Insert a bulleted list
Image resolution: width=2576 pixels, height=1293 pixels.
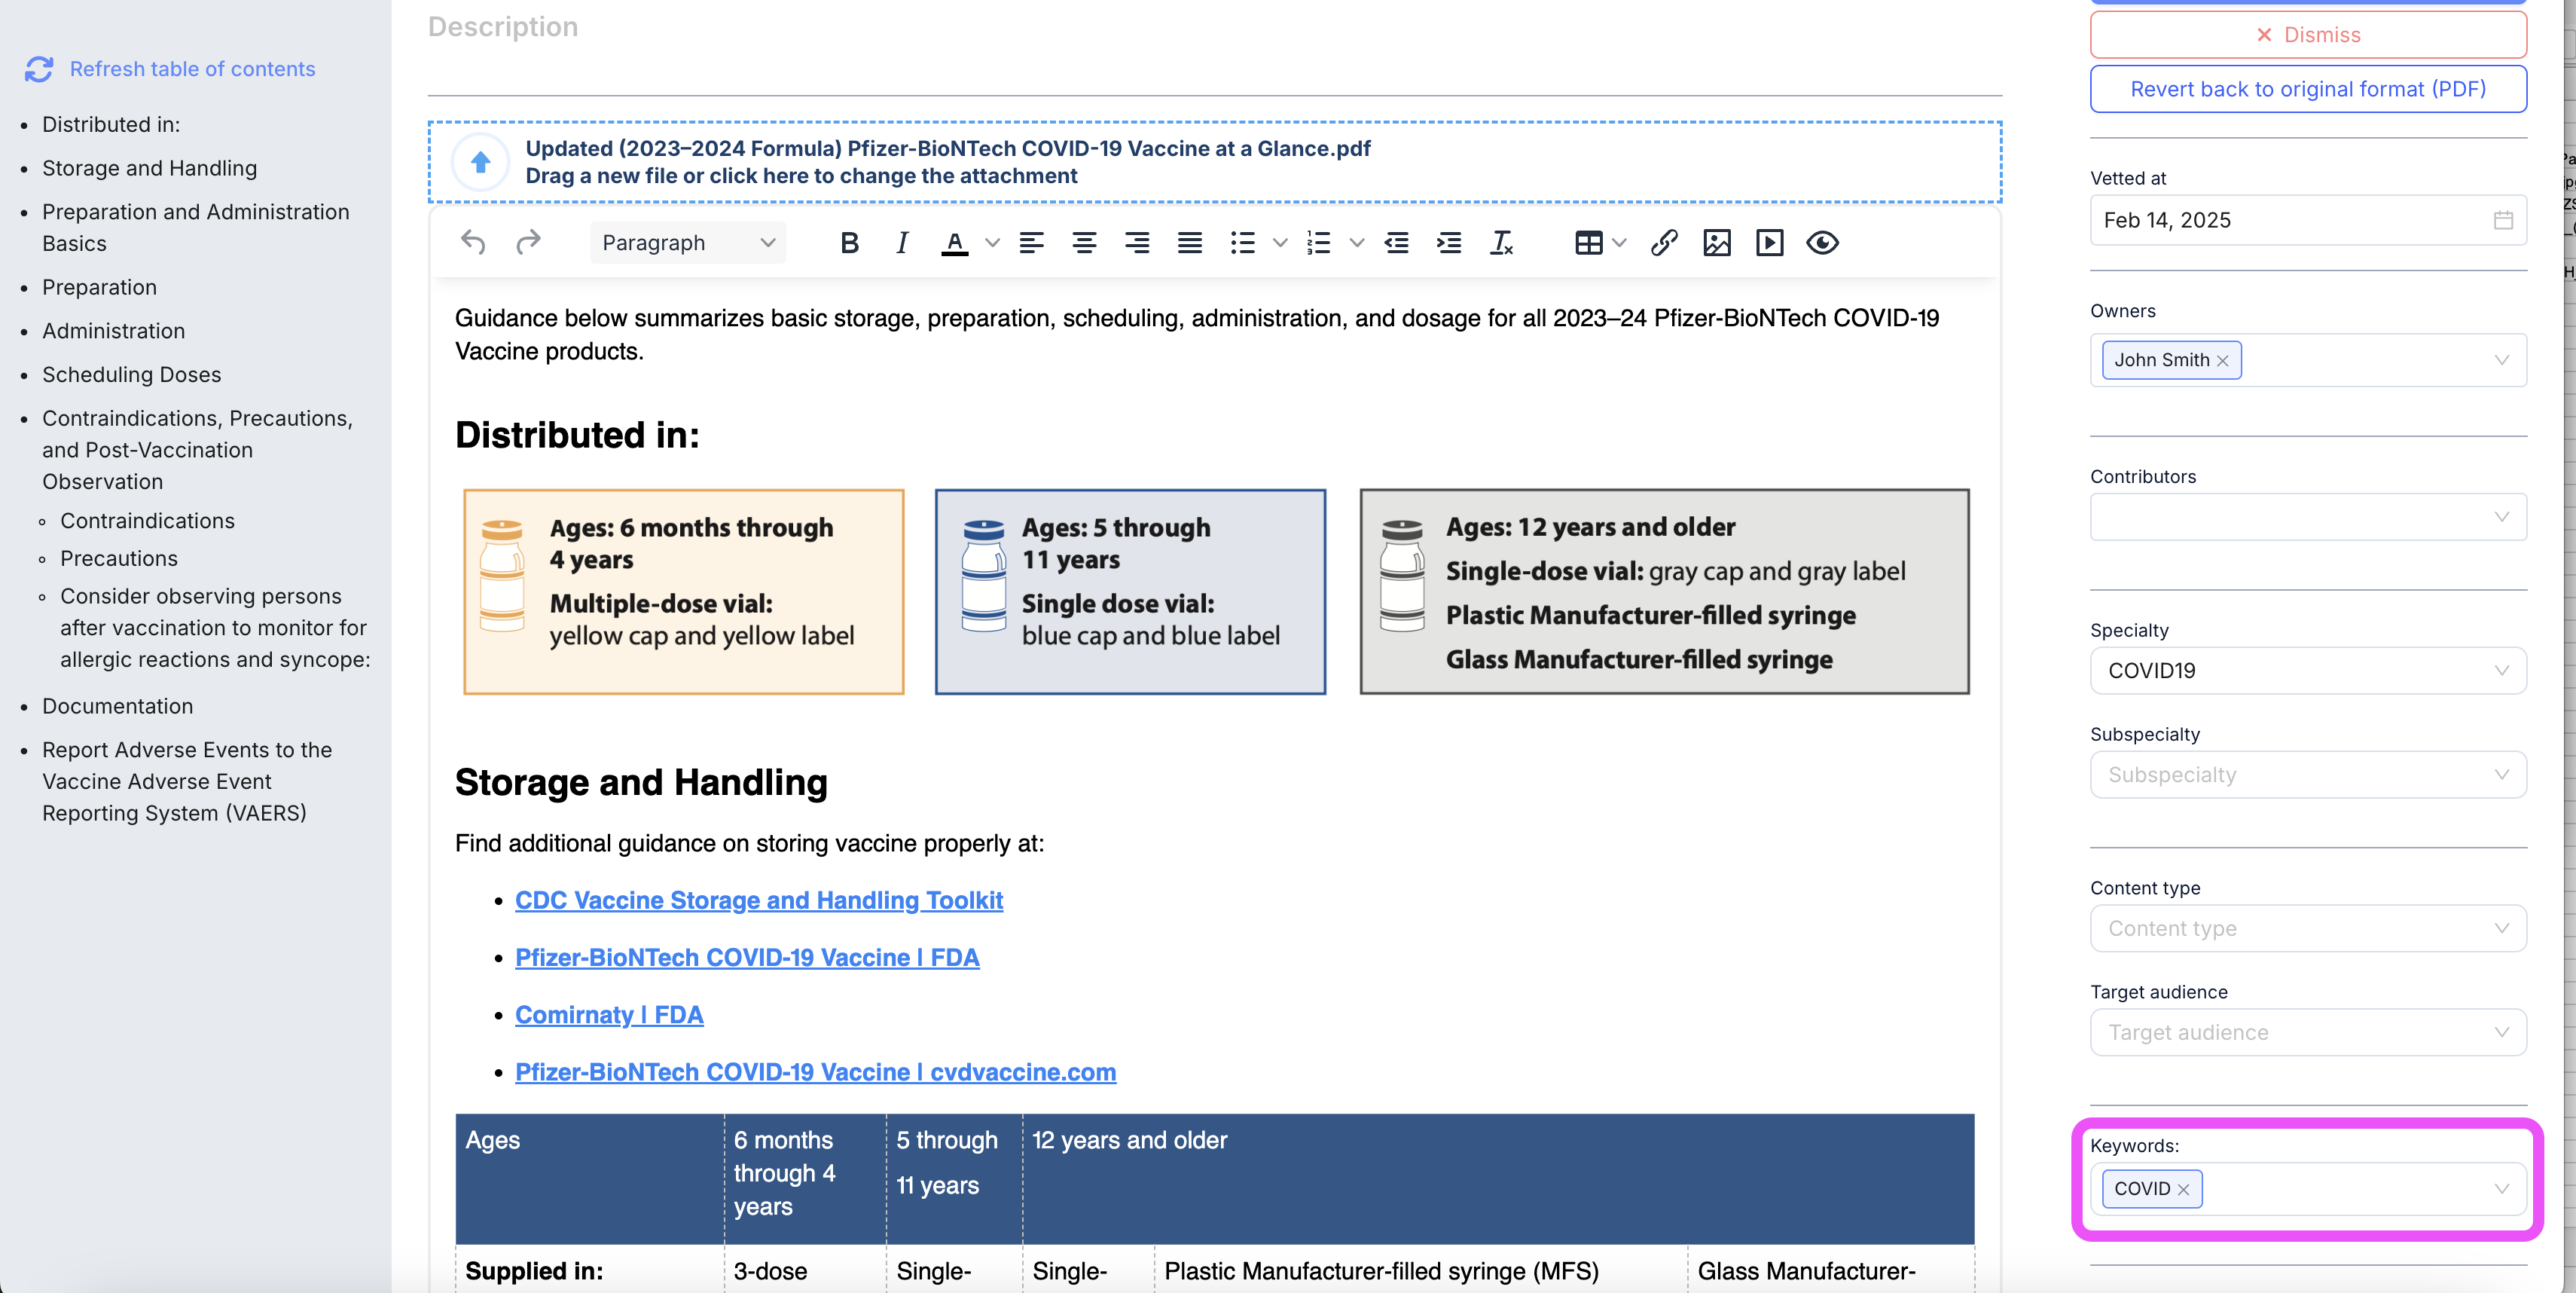[x=1243, y=243]
